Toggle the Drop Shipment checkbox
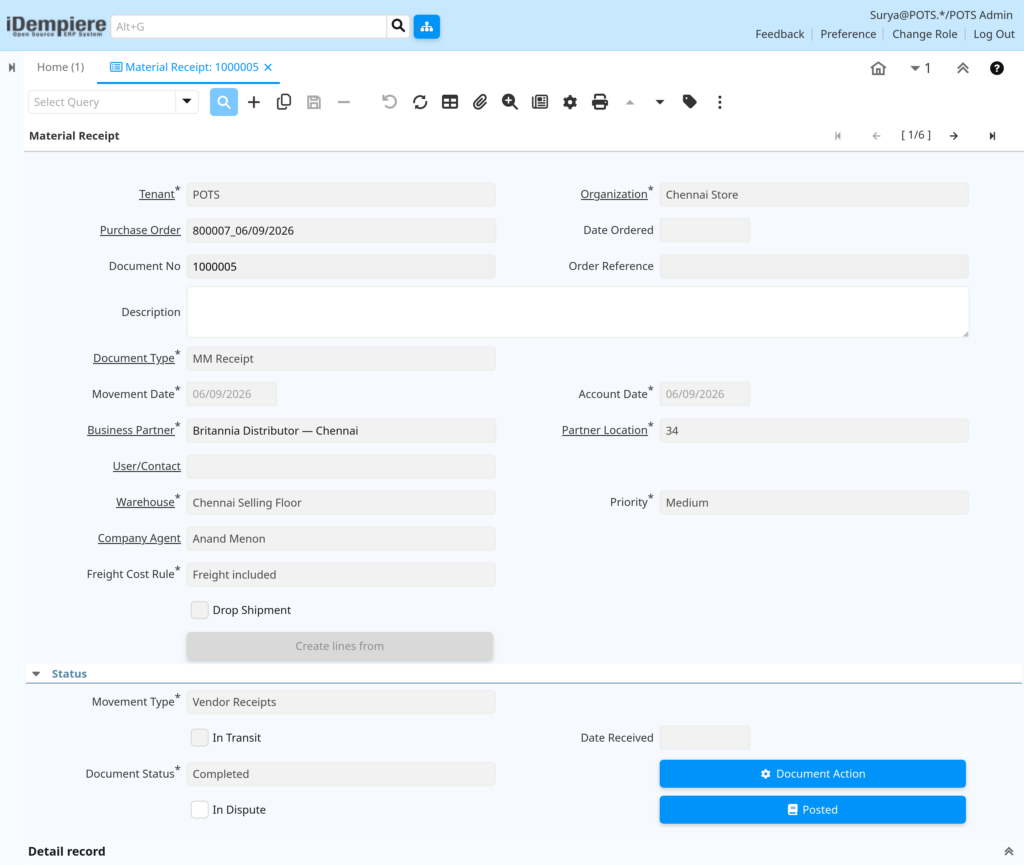 click(200, 610)
